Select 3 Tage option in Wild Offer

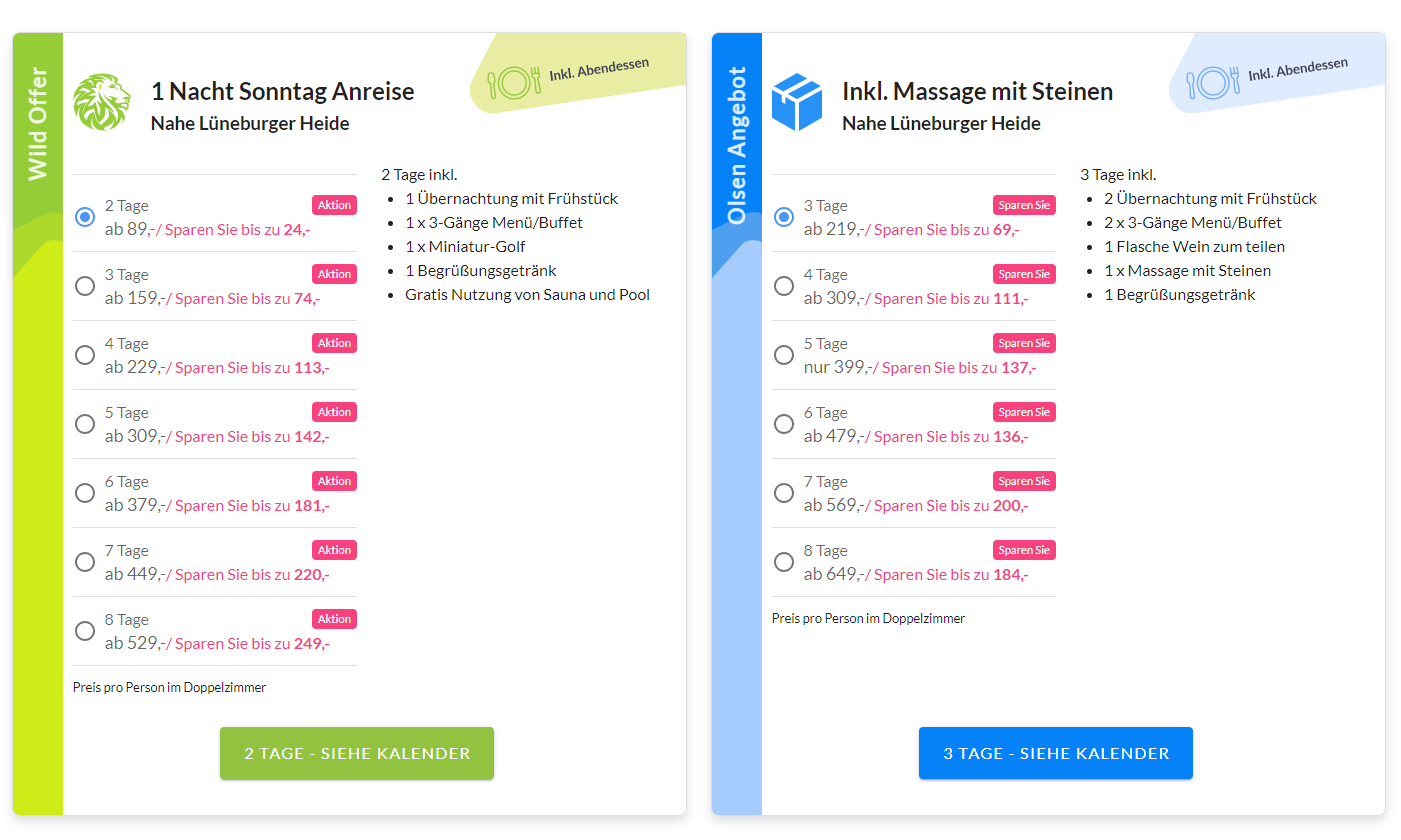(85, 286)
